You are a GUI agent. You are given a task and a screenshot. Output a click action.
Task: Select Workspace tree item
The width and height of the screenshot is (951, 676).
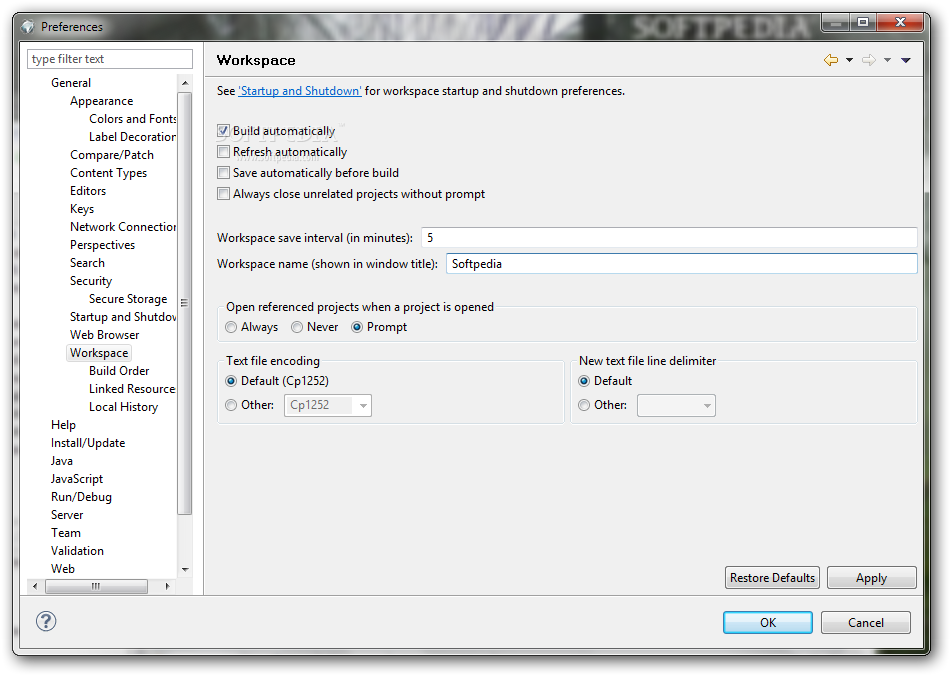[x=99, y=353]
